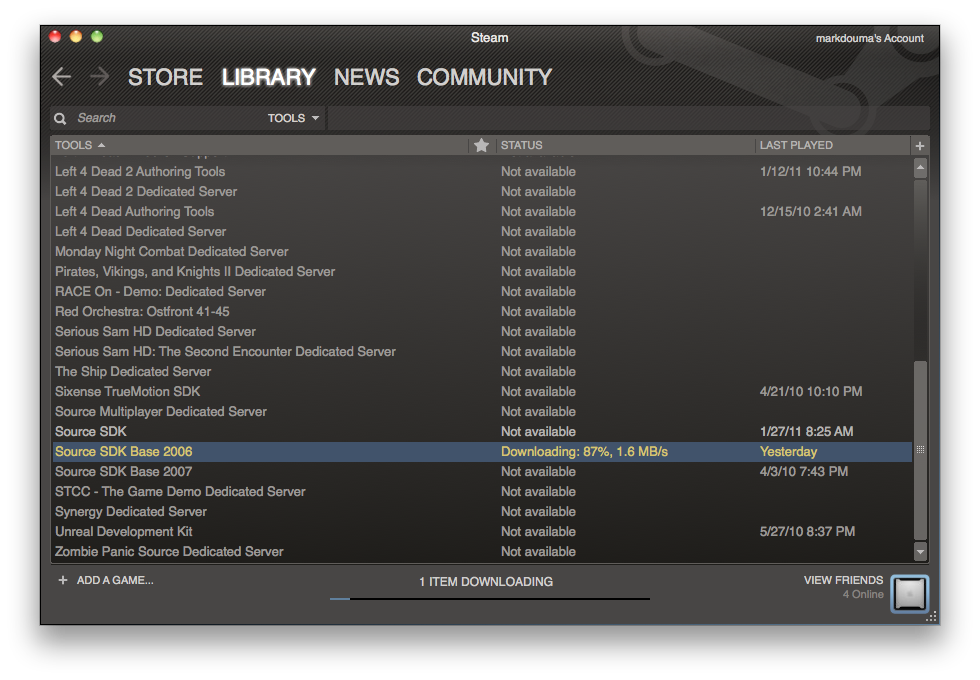The image size is (980, 680).
Task: Click Downloading: 87%, 1.6 MB/s status
Action: pos(584,451)
